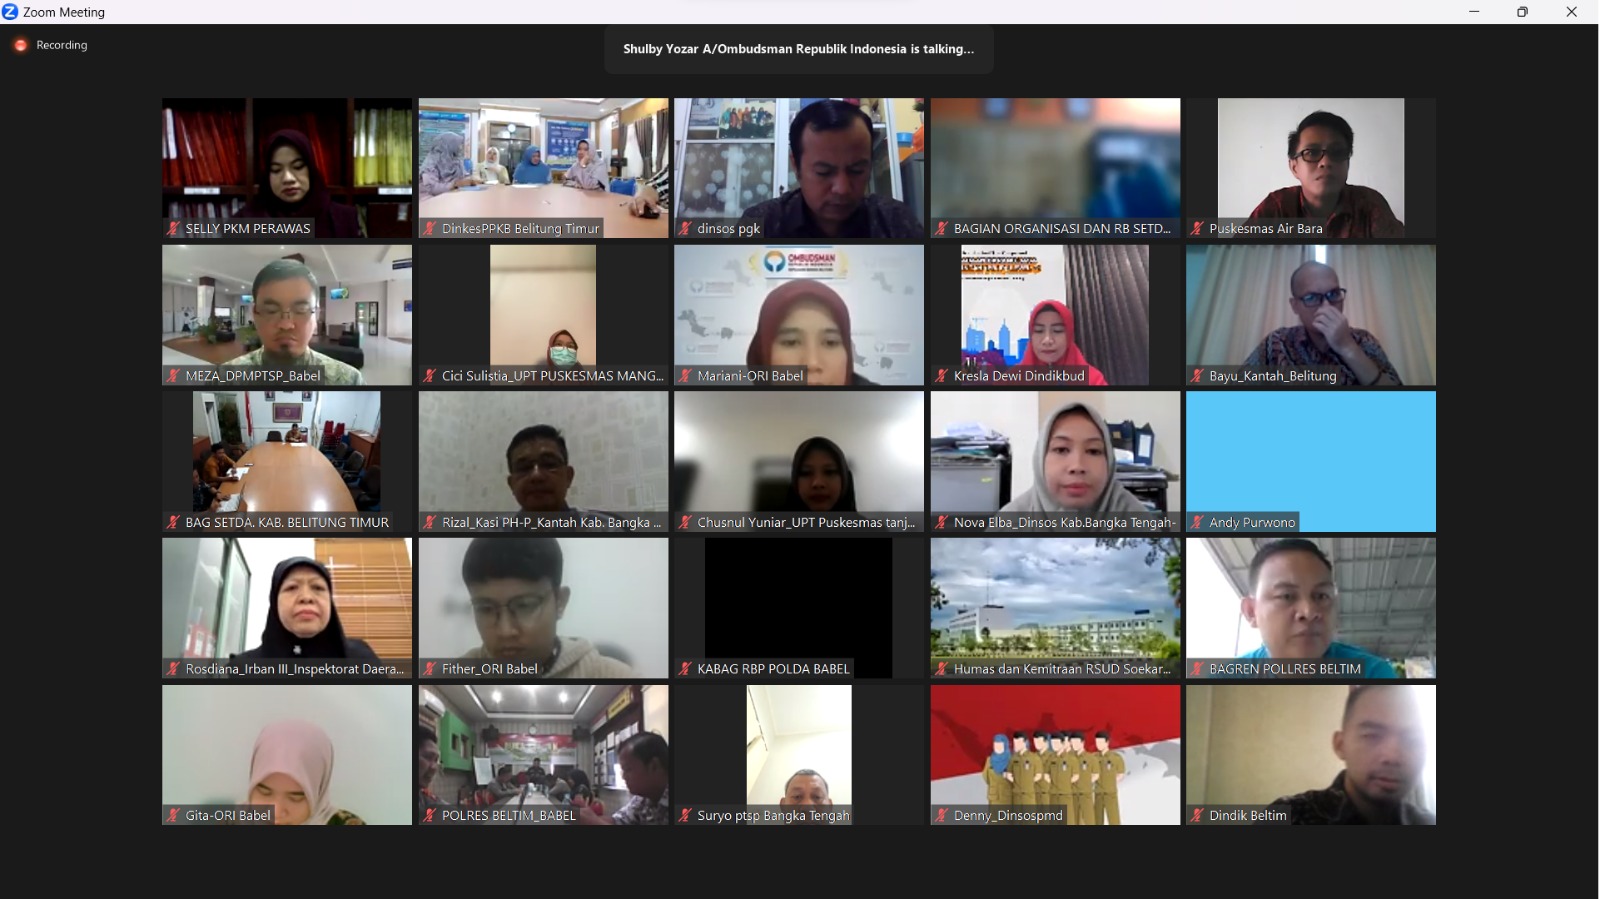Screen dimensions: 1600x899
Task: Click muted mic icon beside Puskesmas Air Bara
Action: pyautogui.click(x=1198, y=229)
